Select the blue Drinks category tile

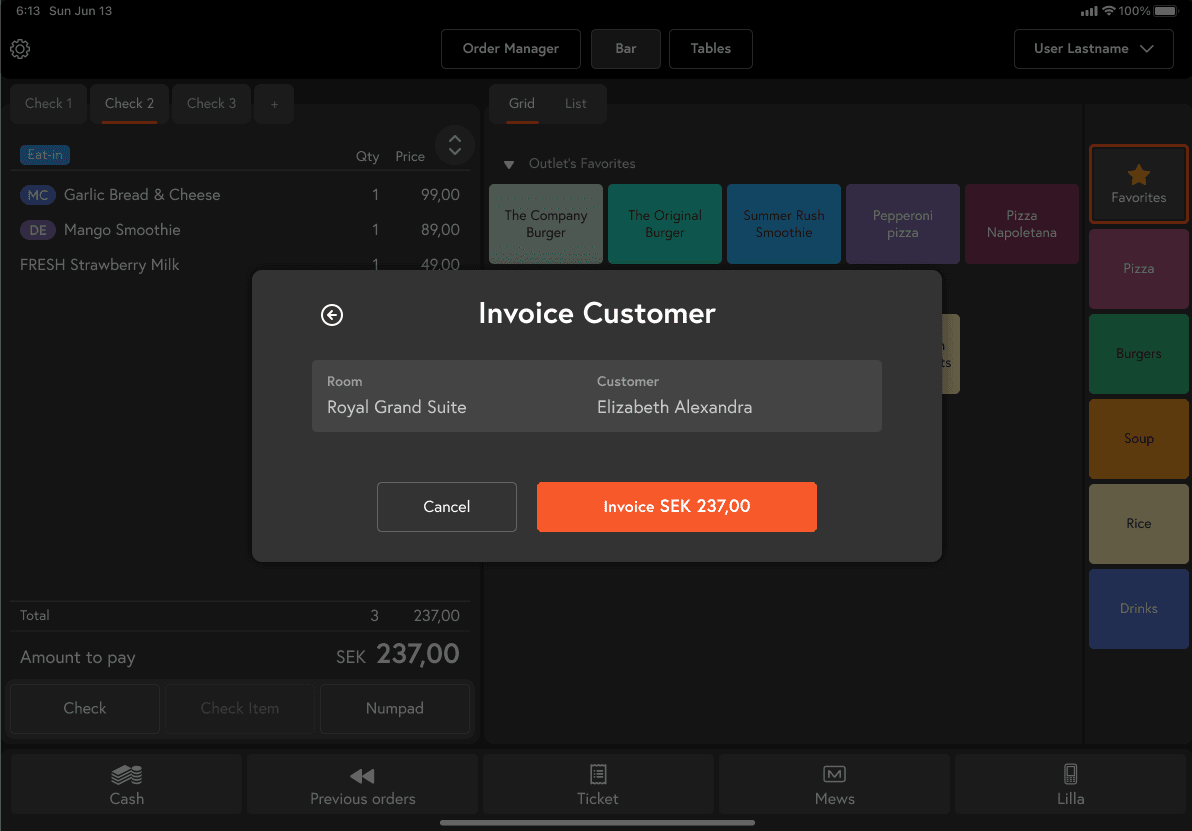point(1138,609)
